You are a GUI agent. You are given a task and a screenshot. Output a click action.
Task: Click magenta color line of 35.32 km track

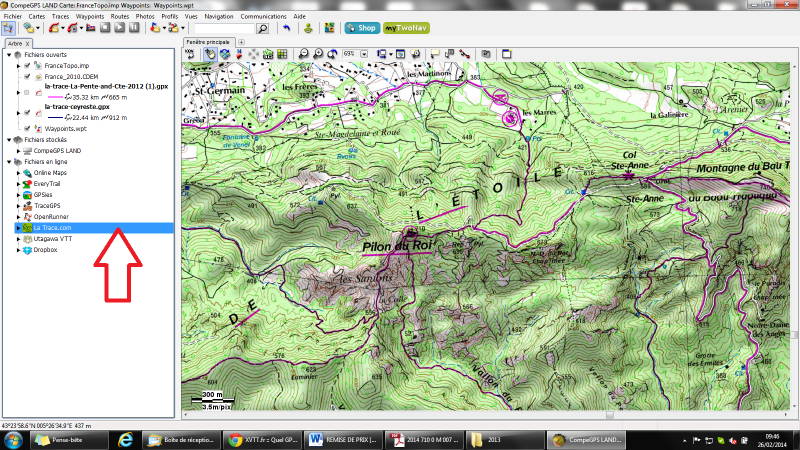tap(55, 97)
